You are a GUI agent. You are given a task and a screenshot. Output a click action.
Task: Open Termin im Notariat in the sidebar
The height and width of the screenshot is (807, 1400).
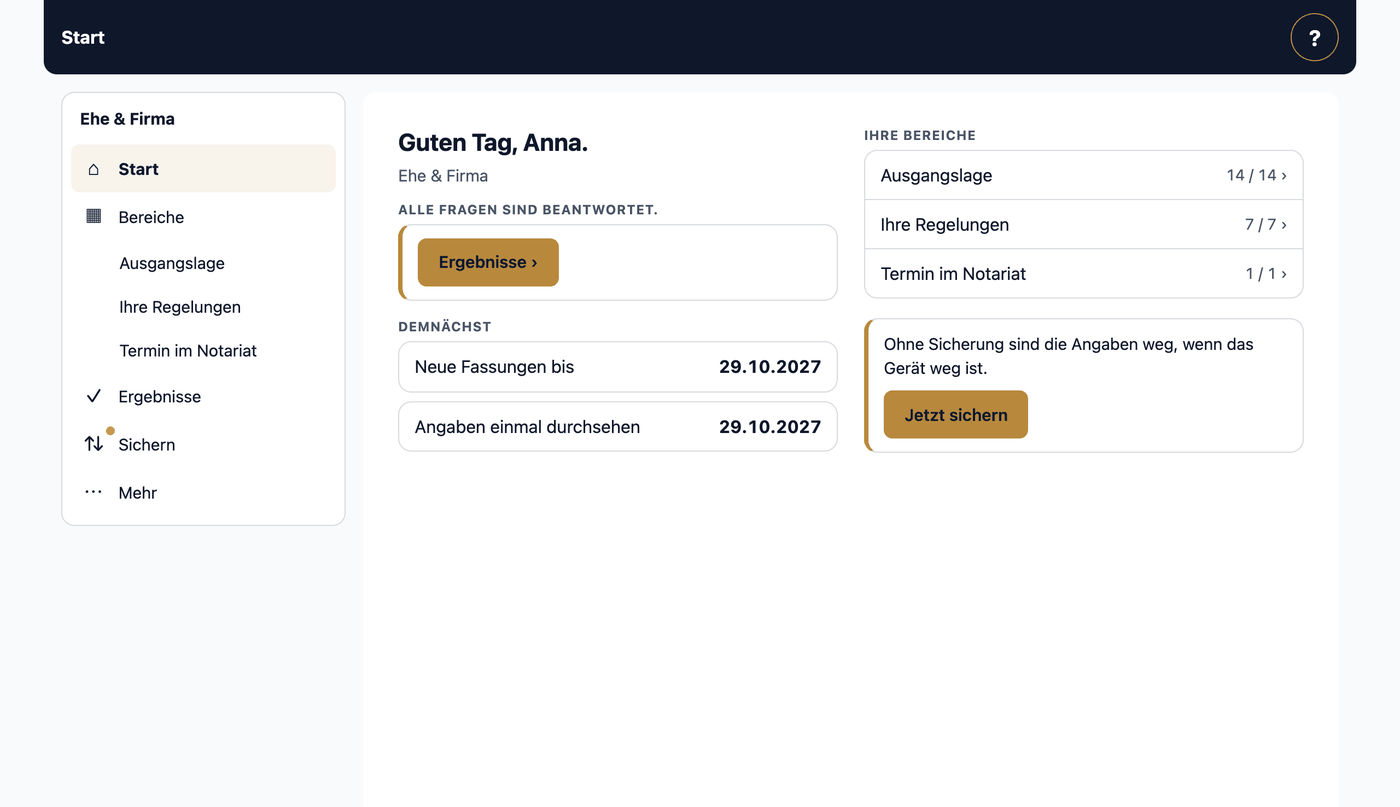[203, 351]
